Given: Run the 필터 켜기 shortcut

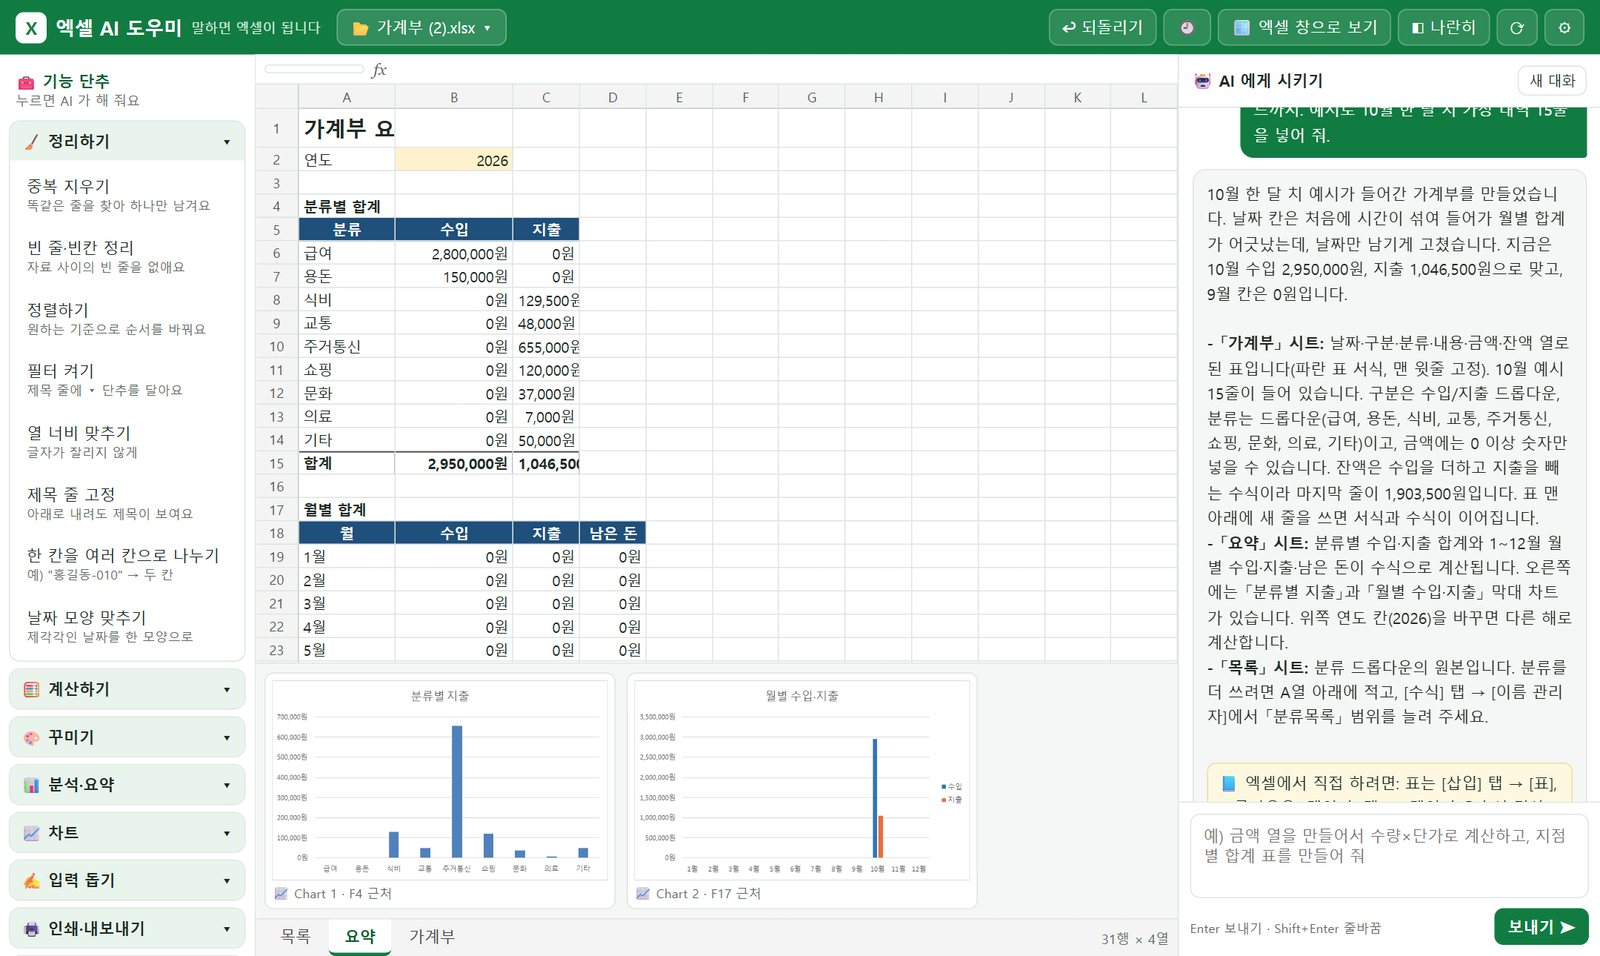Looking at the screenshot, I should point(127,380).
